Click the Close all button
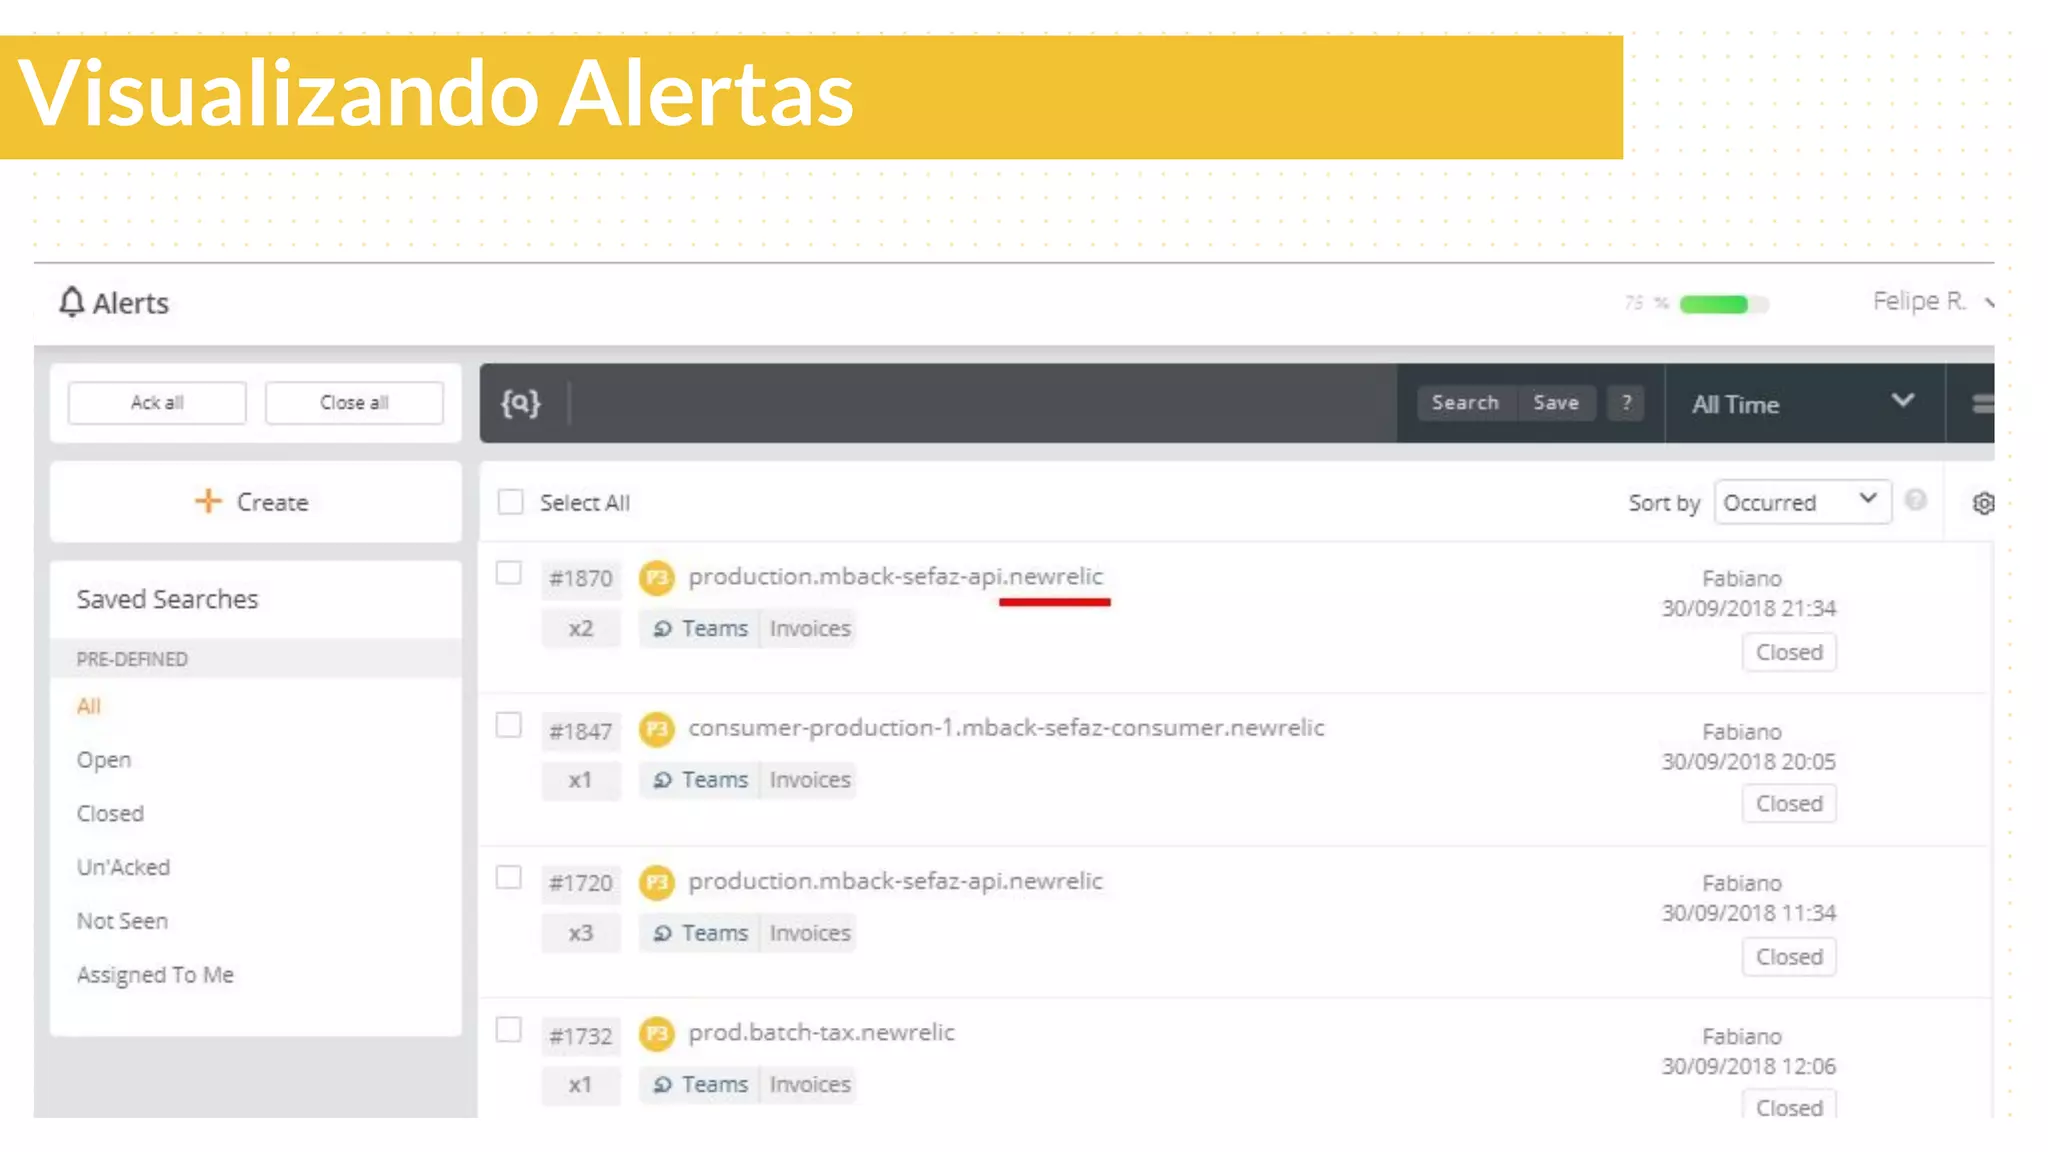Image resolution: width=2048 pixels, height=1152 pixels. click(x=354, y=403)
